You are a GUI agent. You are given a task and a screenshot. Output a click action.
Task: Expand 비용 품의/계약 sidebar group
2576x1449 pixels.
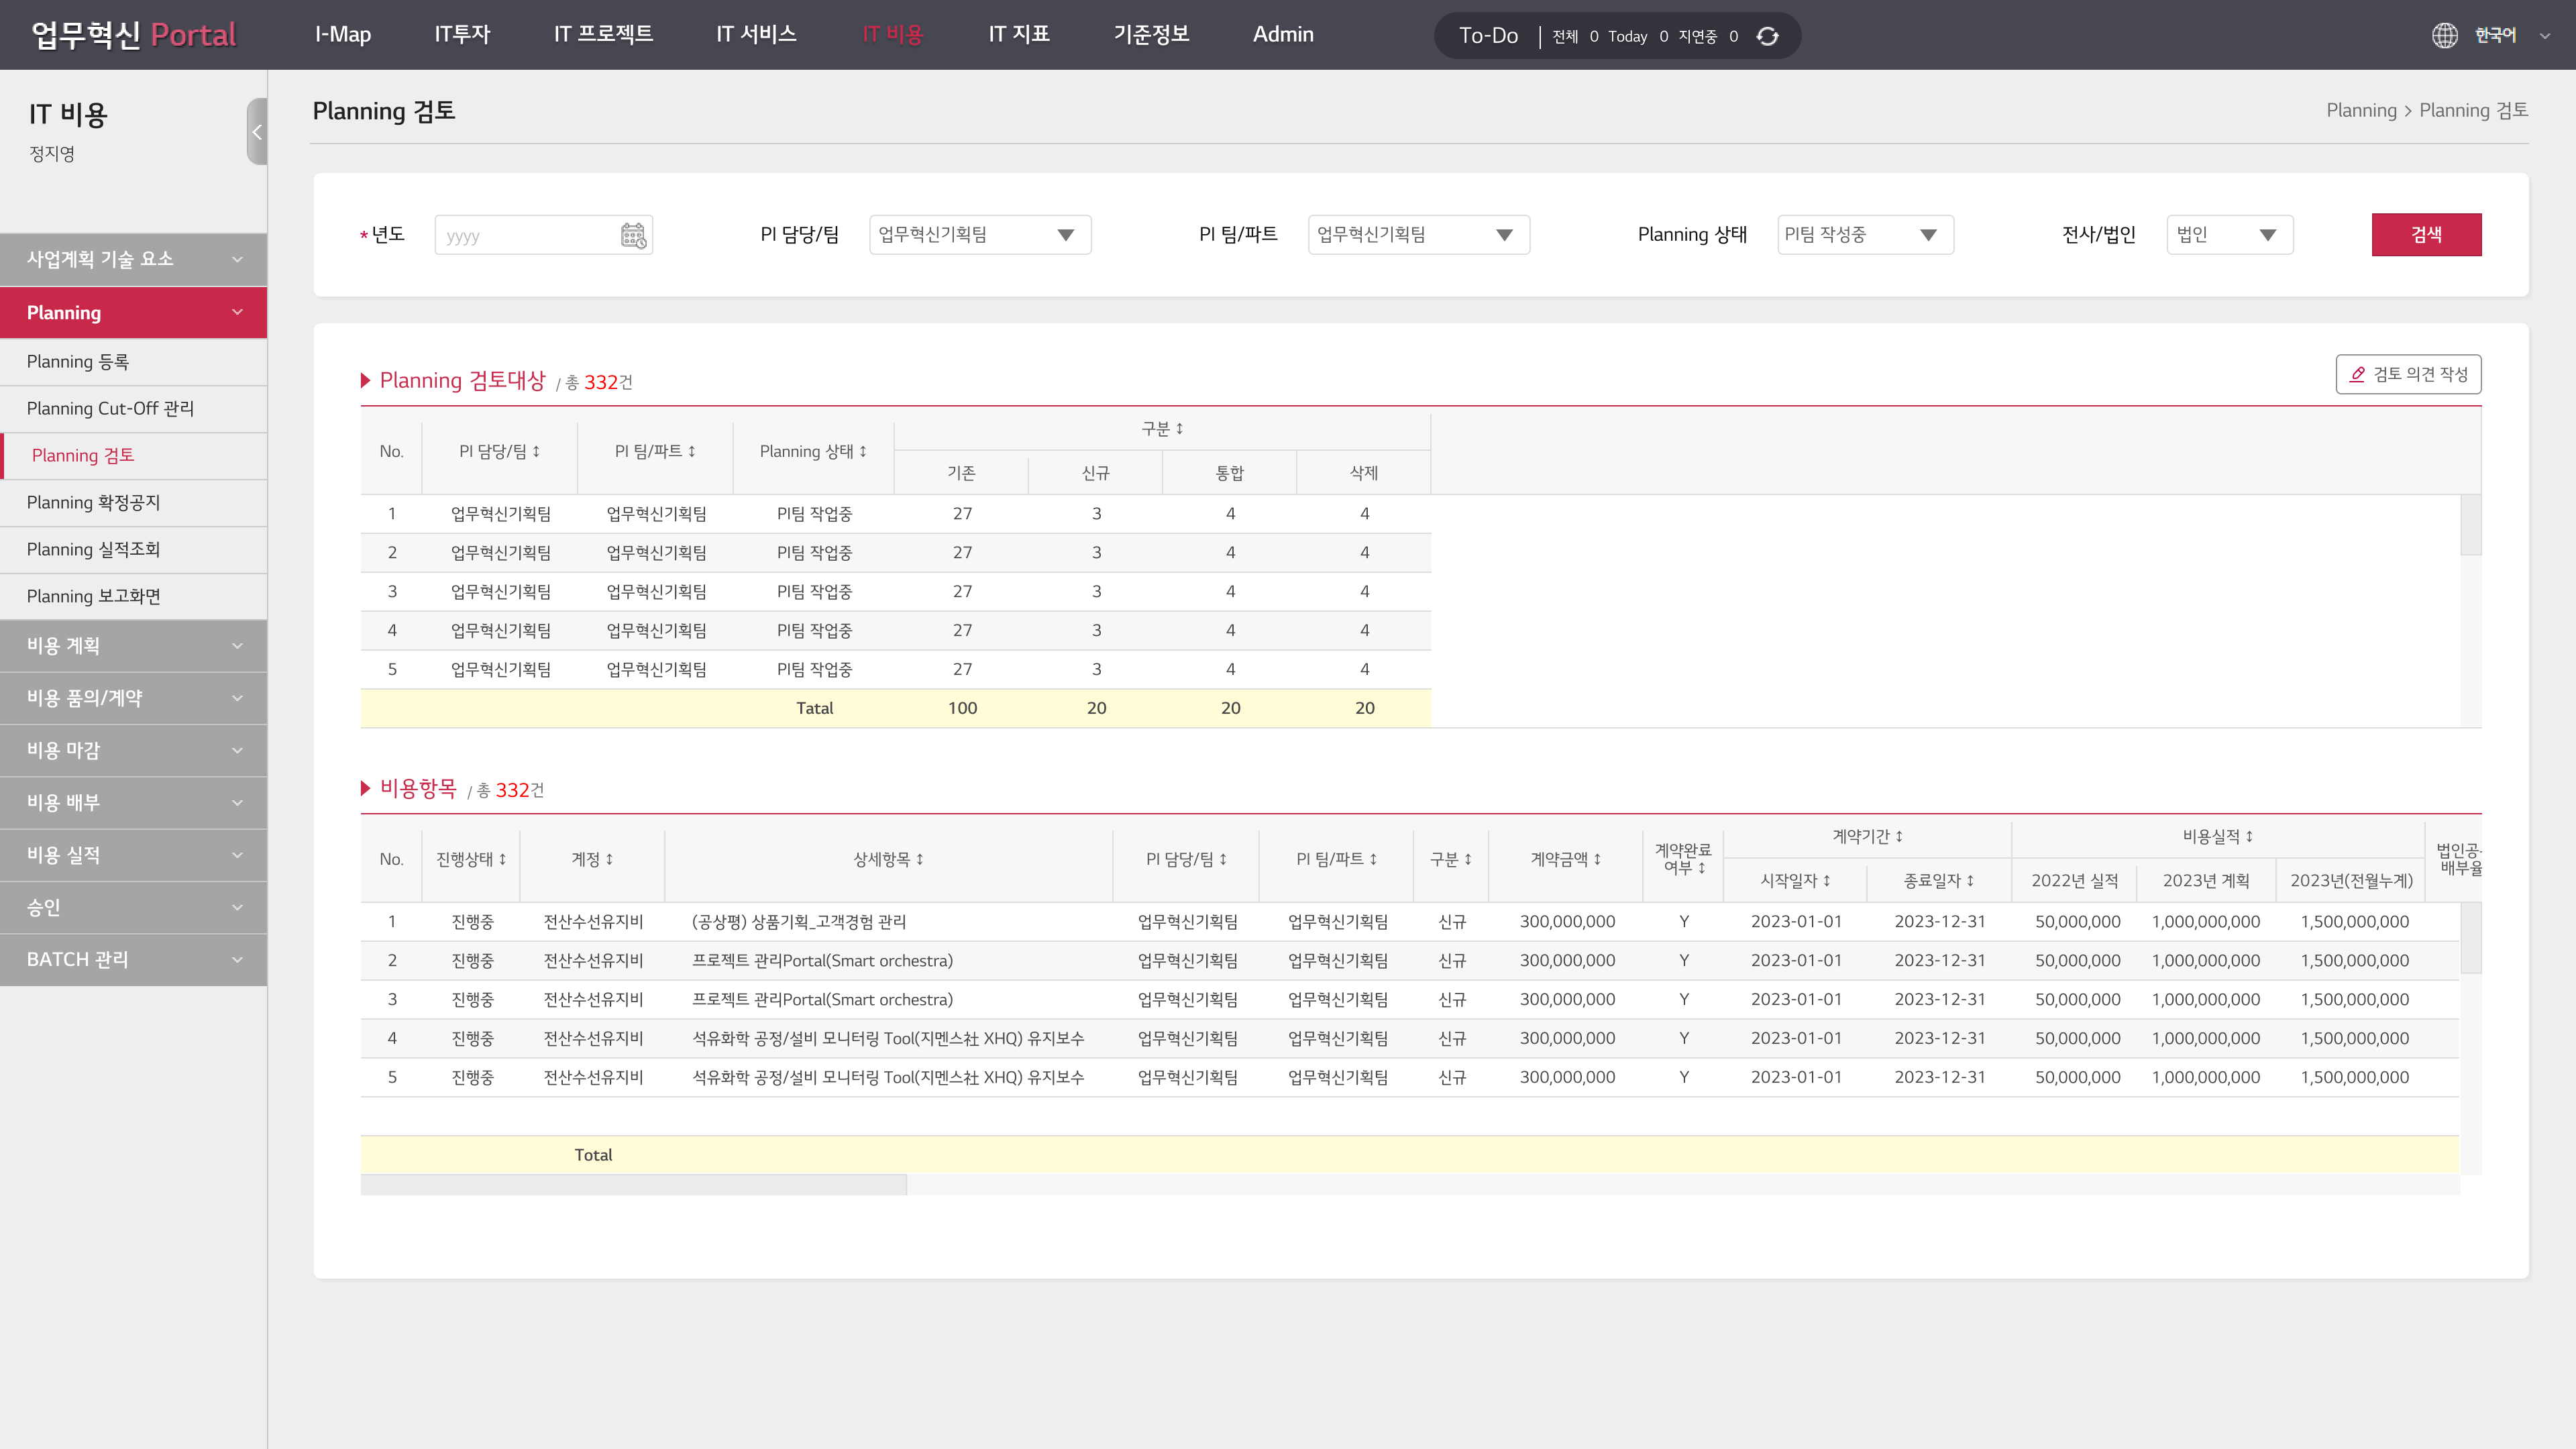(134, 698)
